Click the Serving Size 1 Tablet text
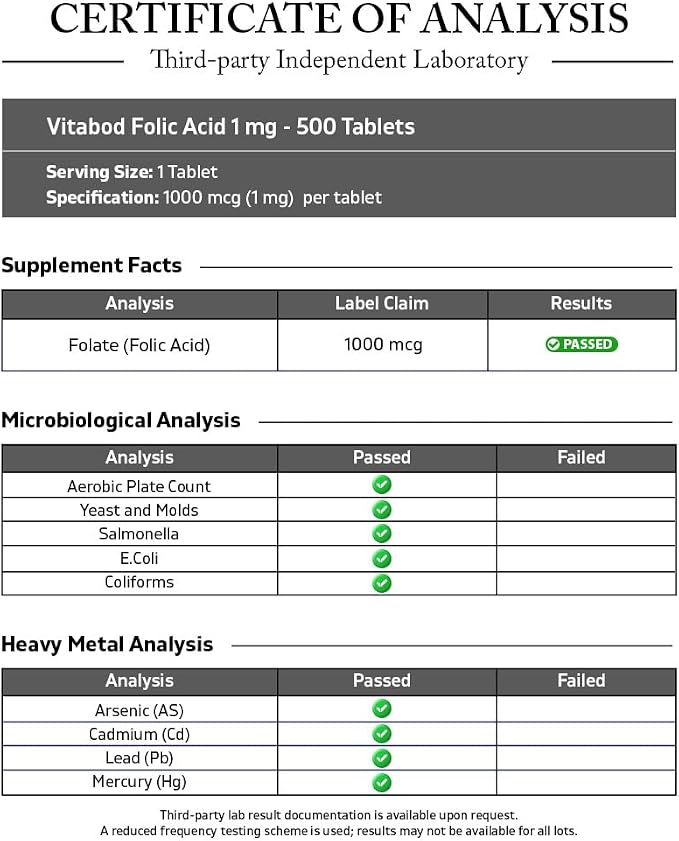679x841 pixels. [x=132, y=172]
